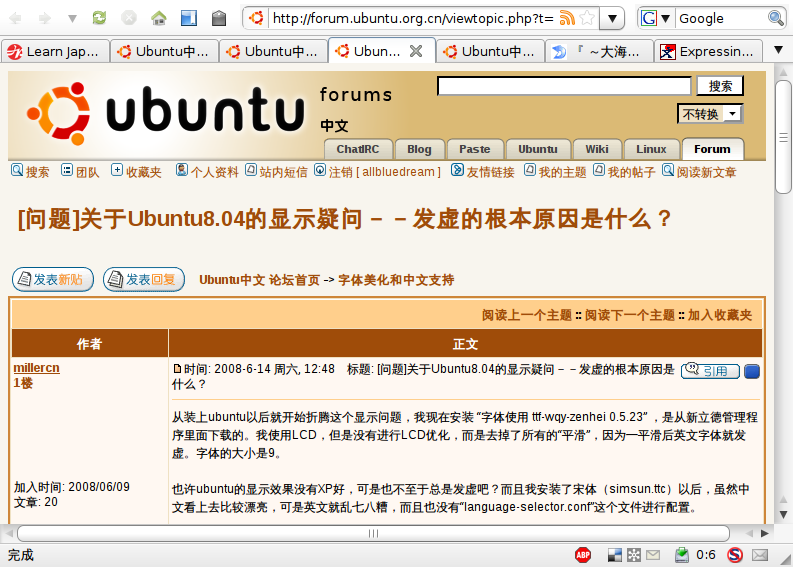This screenshot has width=793, height=567.
Task: Click the vertical scrollbar down arrow
Action: click(783, 514)
